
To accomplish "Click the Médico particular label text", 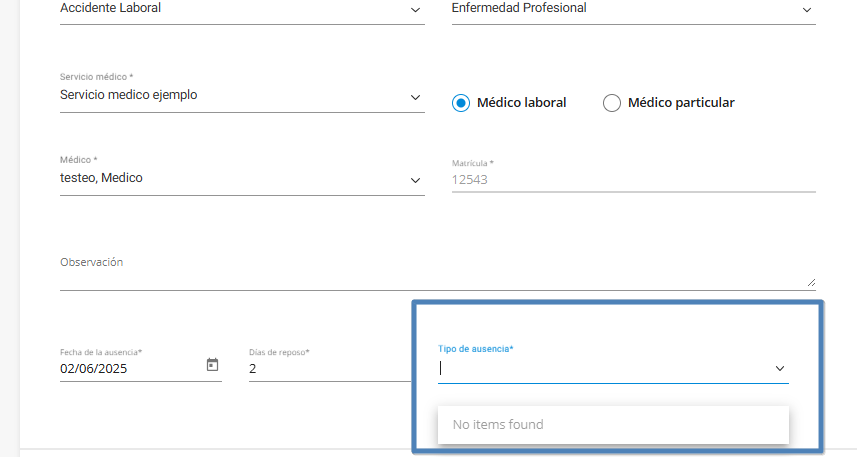I will [x=681, y=103].
